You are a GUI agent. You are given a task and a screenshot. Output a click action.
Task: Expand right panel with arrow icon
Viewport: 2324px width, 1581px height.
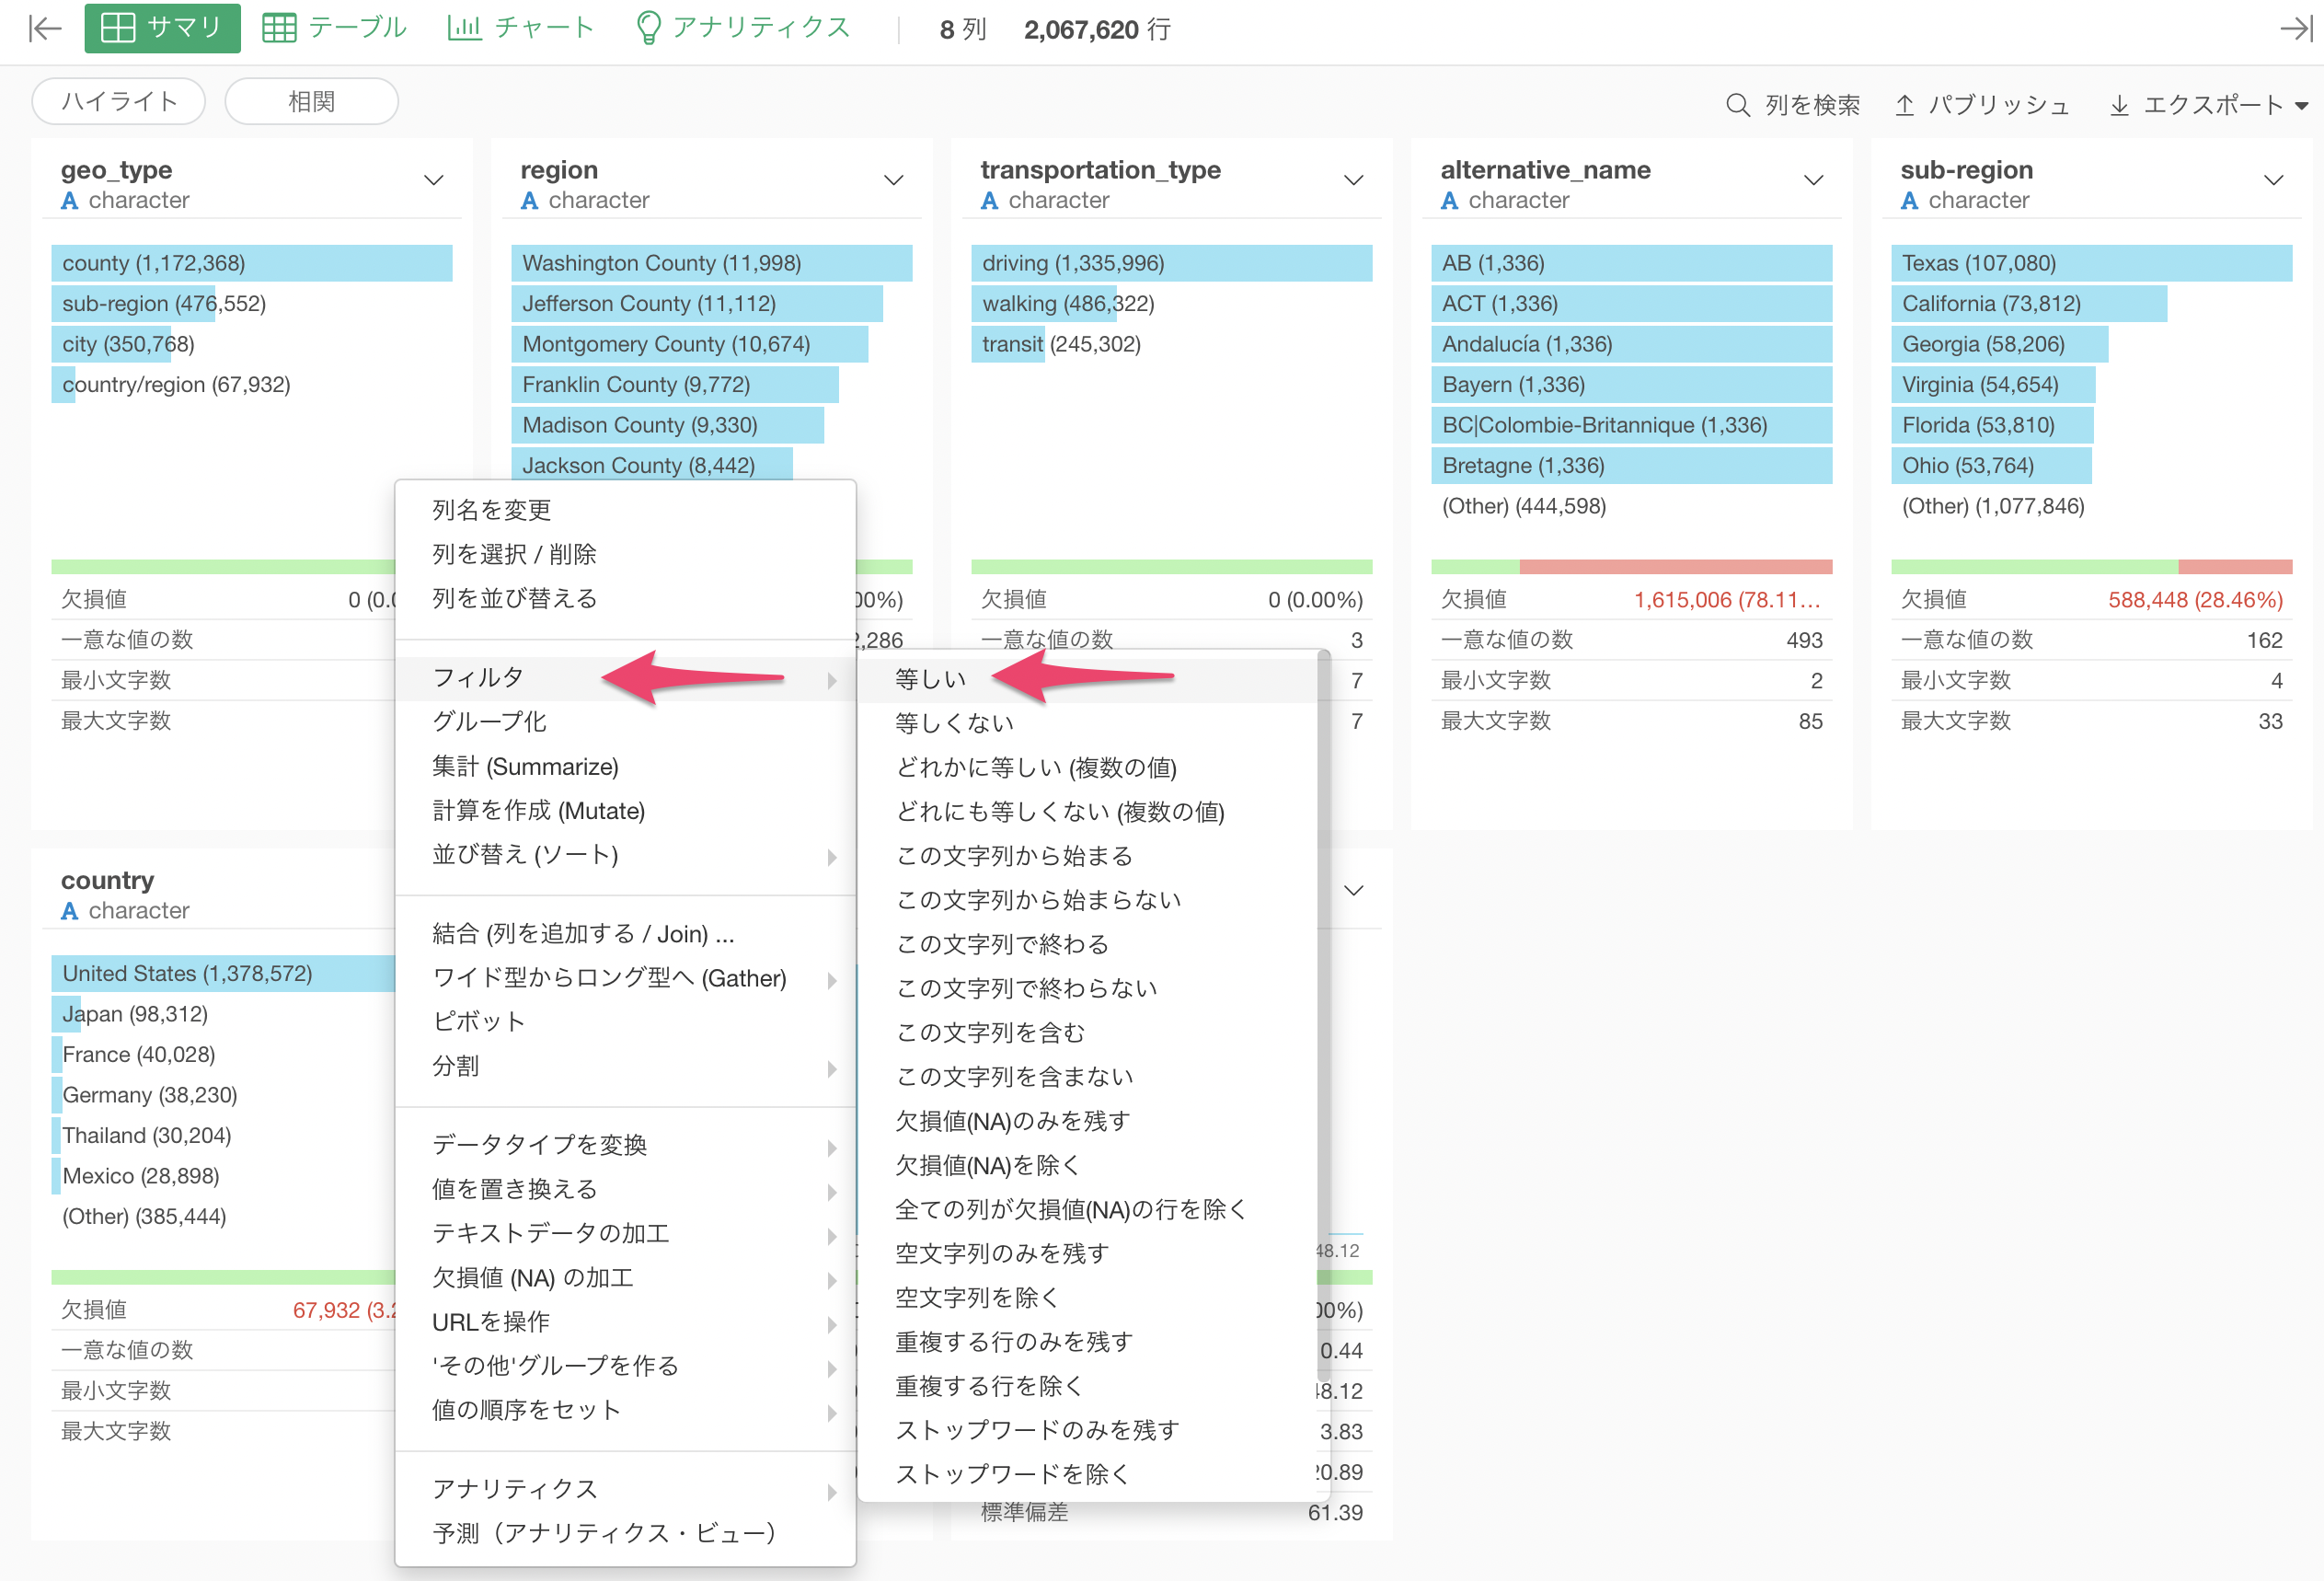click(2296, 28)
